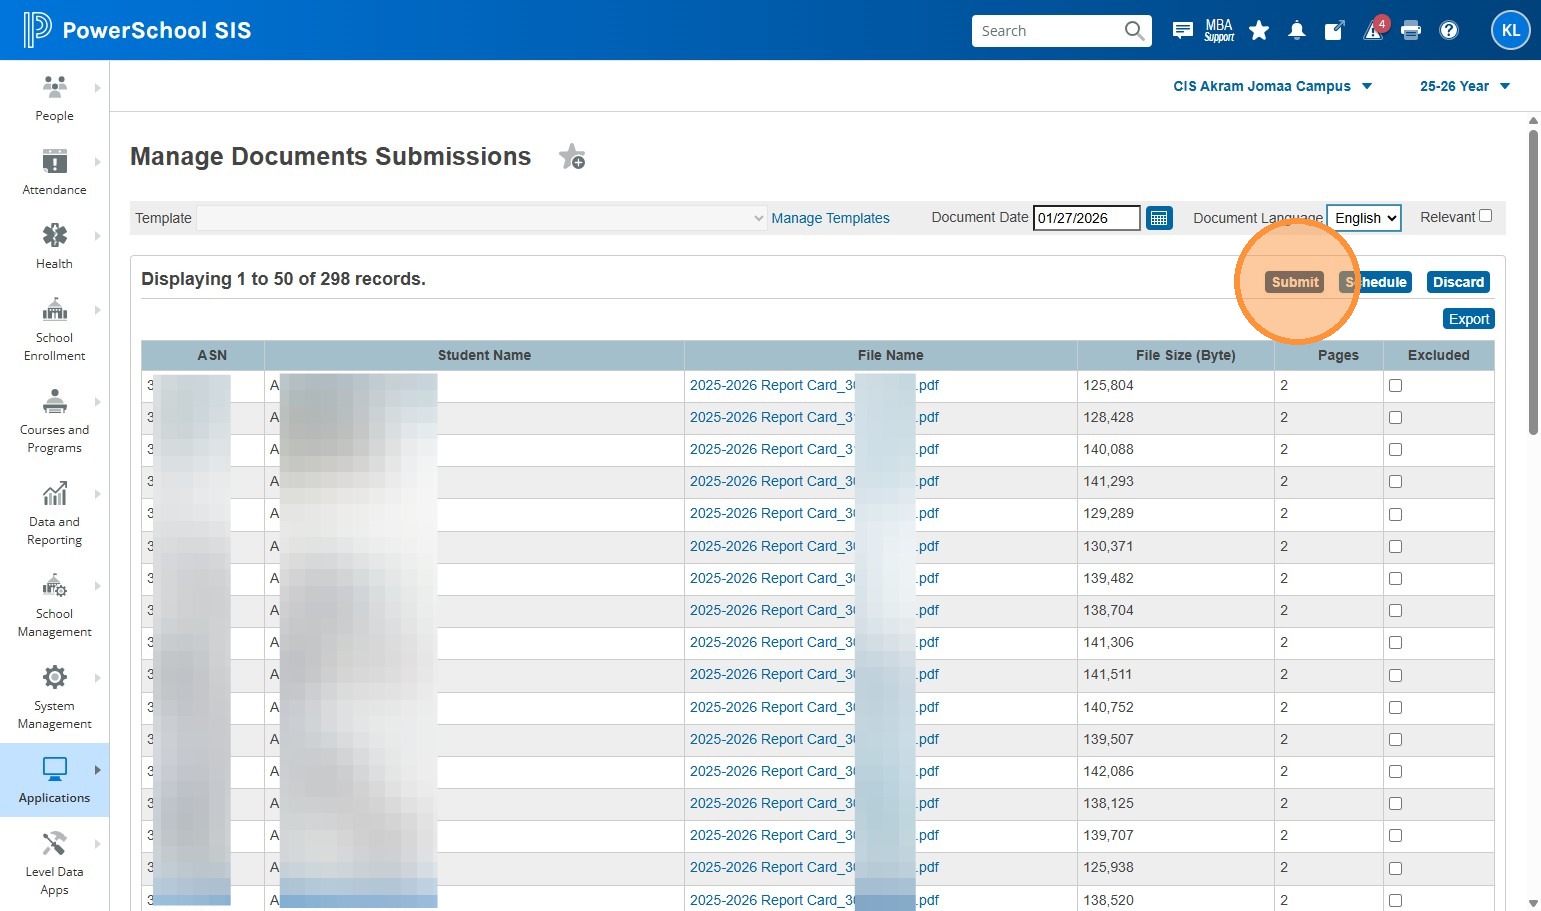Viewport: 1541px width, 911px height.
Task: Open the calendar date picker icon
Action: coord(1159,218)
